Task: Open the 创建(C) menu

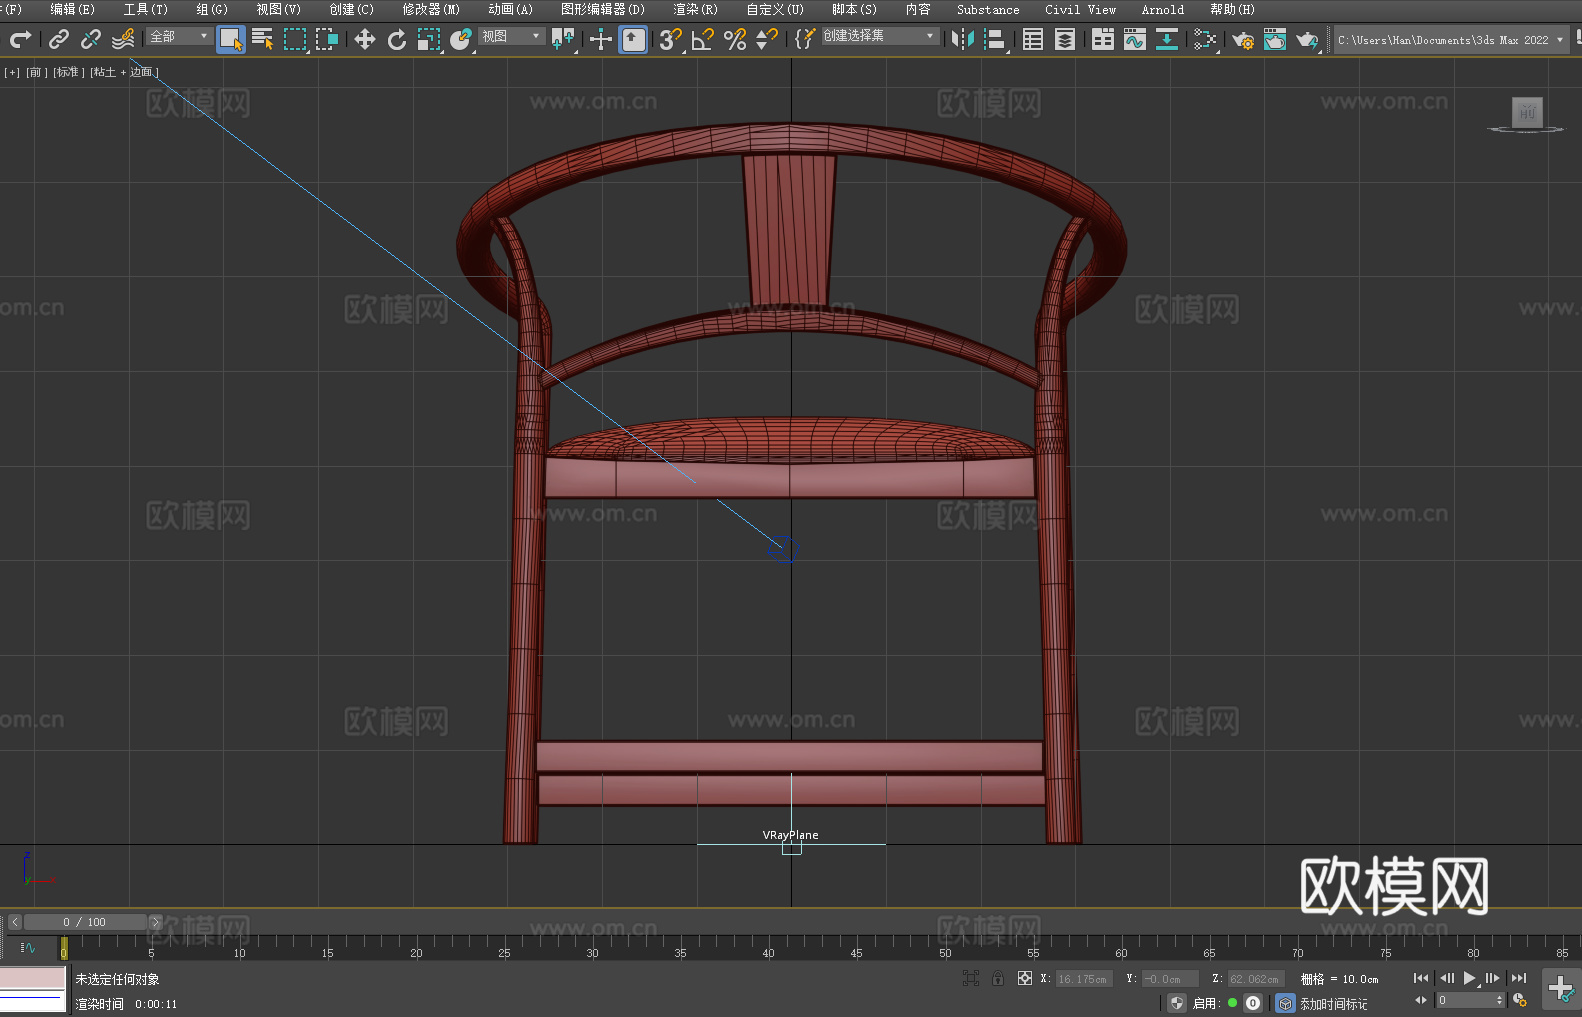Action: click(x=351, y=9)
